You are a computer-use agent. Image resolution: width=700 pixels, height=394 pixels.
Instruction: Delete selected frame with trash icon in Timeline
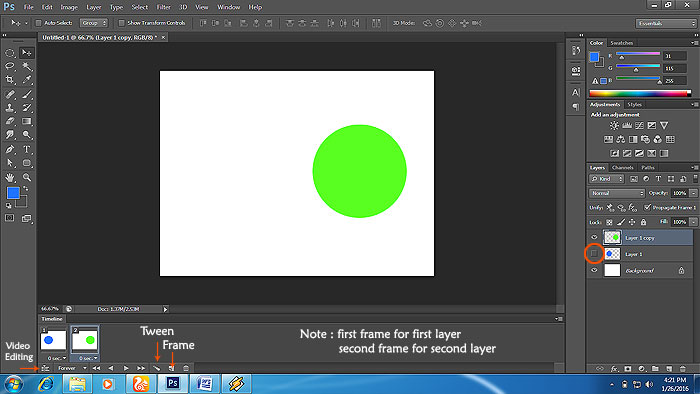point(186,368)
